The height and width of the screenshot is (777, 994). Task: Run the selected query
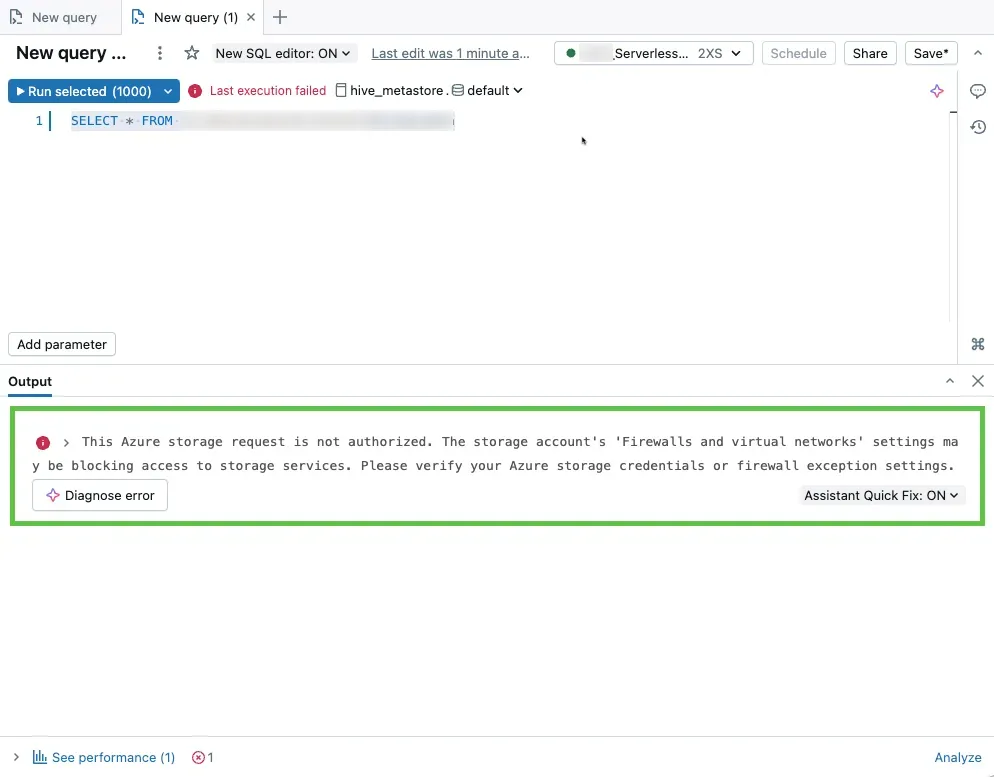[83, 91]
